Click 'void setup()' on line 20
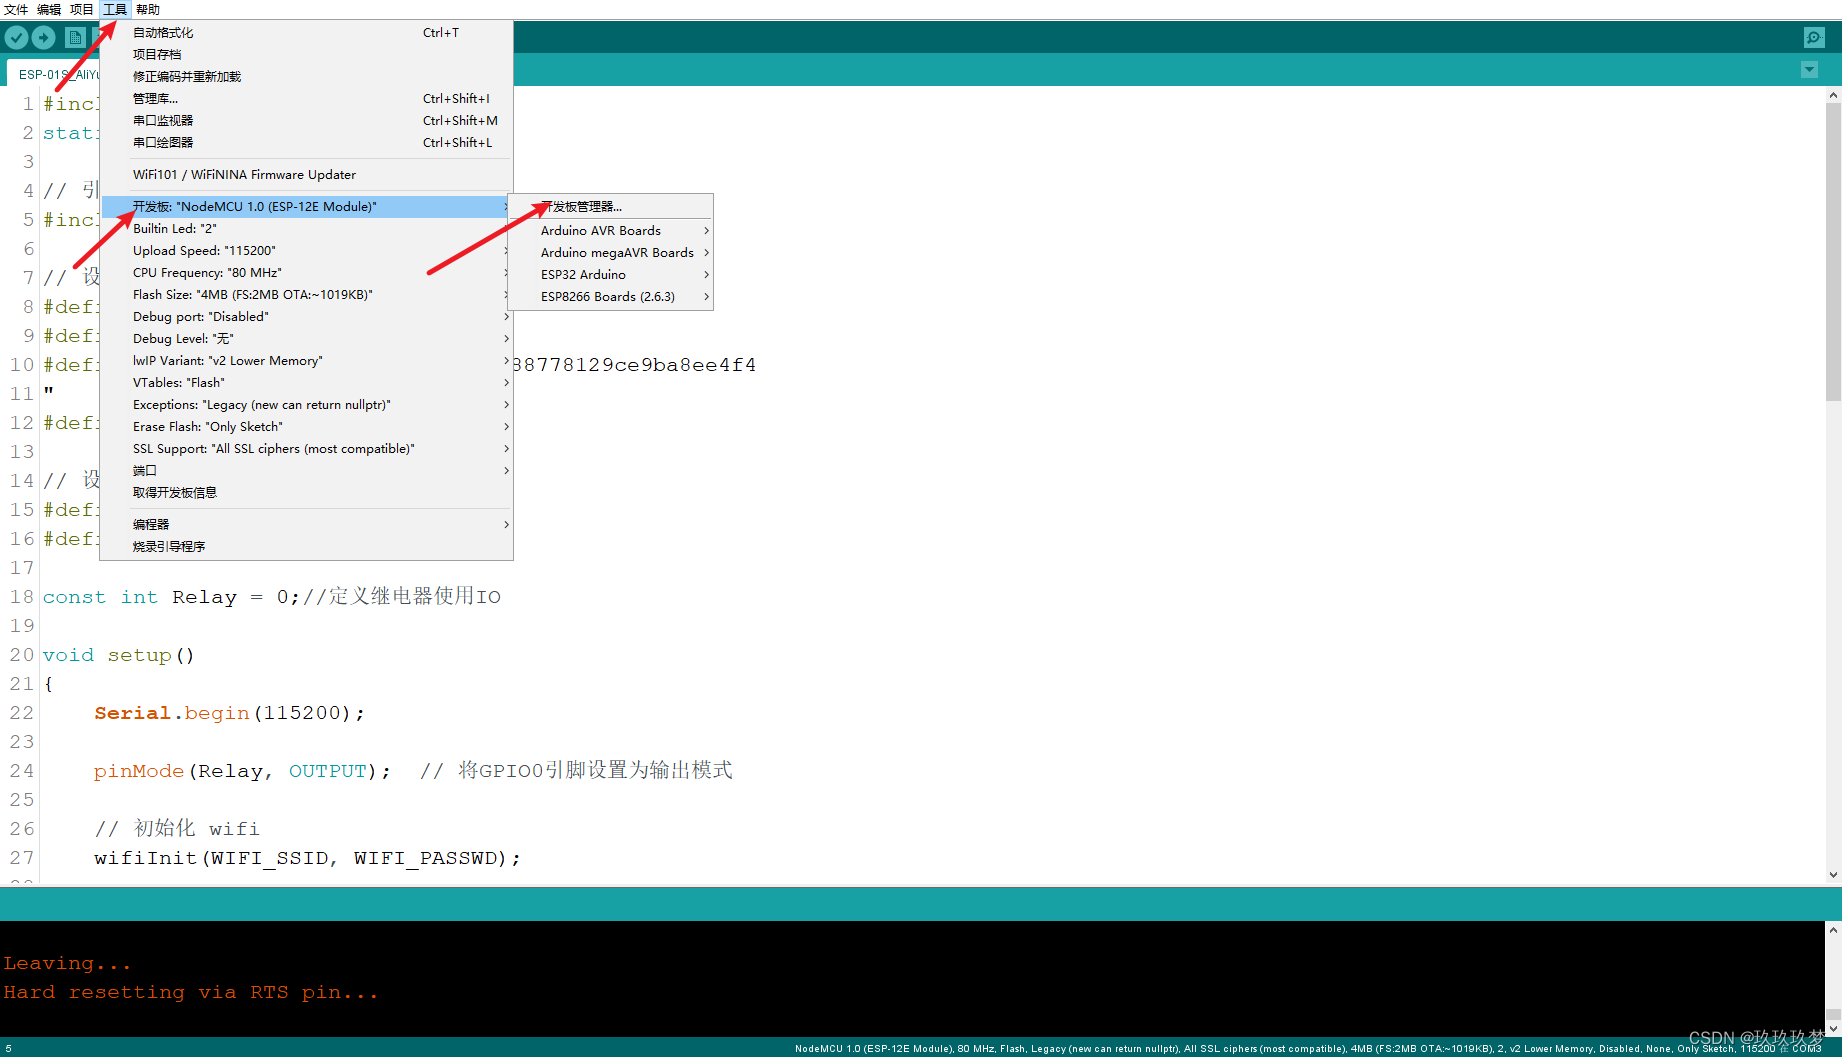Viewport: 1842px width, 1057px height. point(118,655)
